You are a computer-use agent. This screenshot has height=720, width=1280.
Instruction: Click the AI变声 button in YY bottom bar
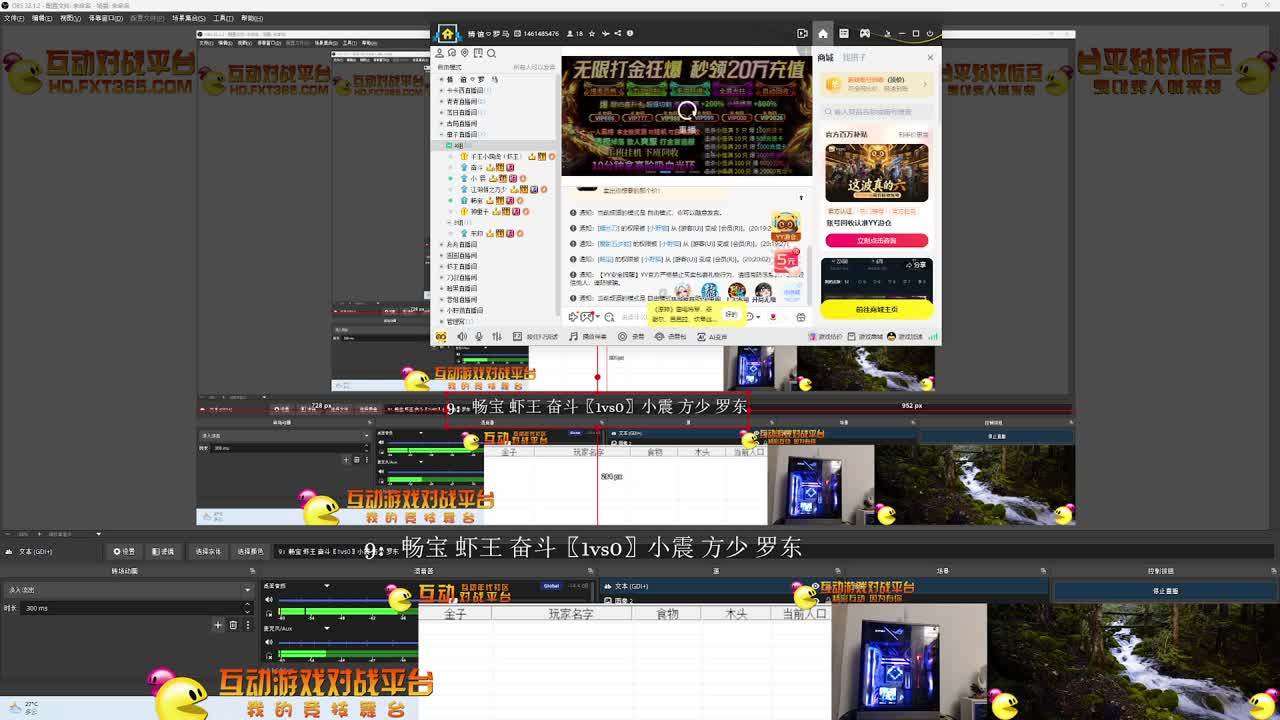click(711, 337)
